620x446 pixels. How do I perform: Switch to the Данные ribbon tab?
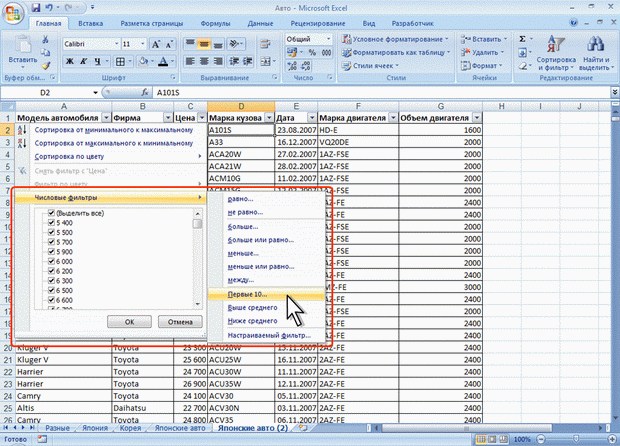tap(260, 23)
